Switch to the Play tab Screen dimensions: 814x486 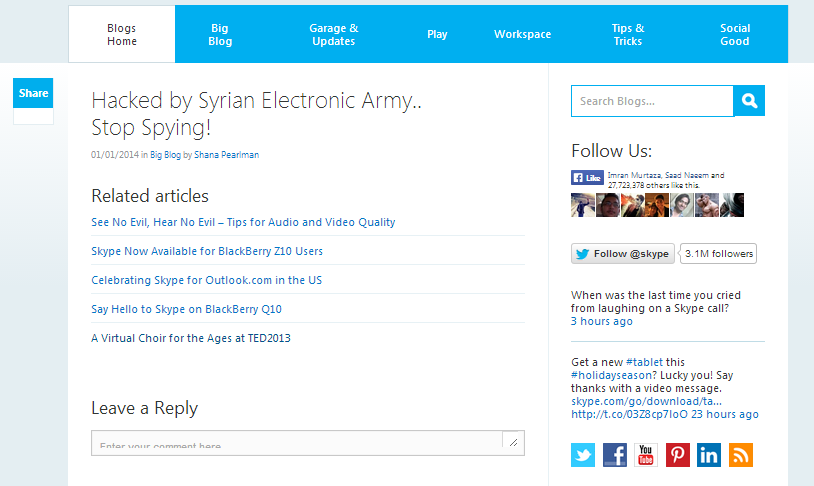point(437,34)
